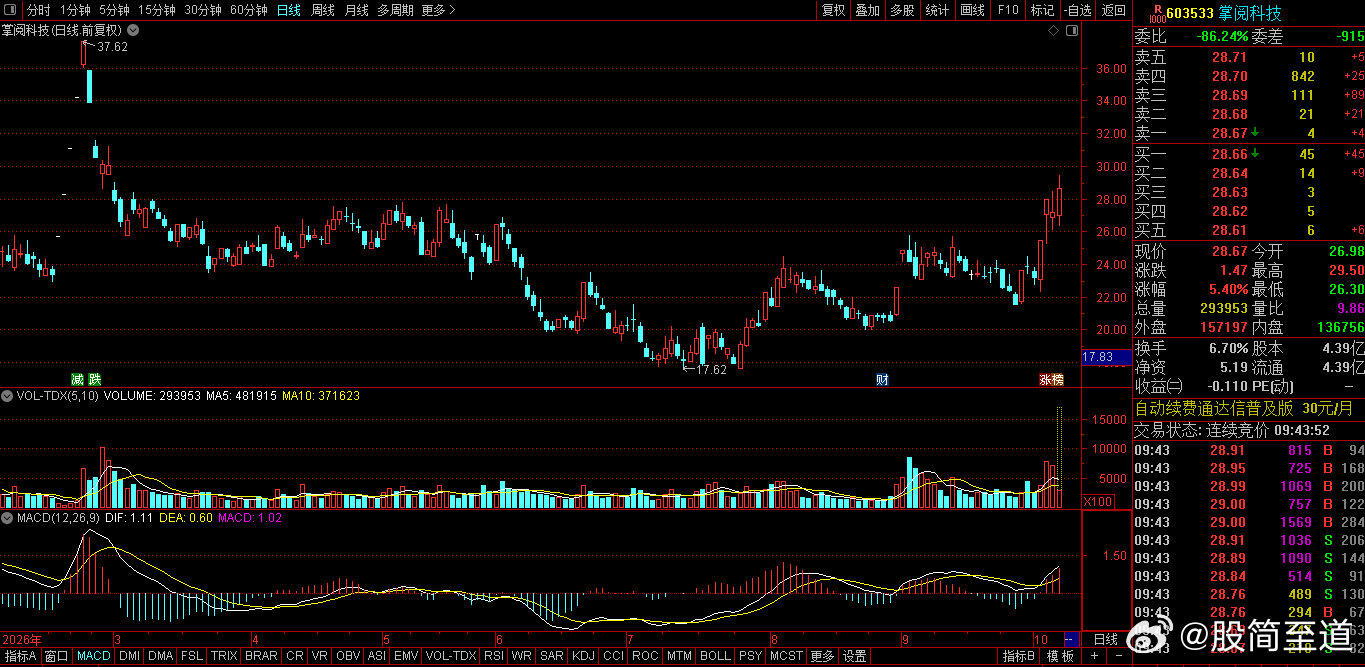Viewport: 1365px width, 667px height.
Task: Click the green down arrow in the 卖一 row
Action: 1254,133
